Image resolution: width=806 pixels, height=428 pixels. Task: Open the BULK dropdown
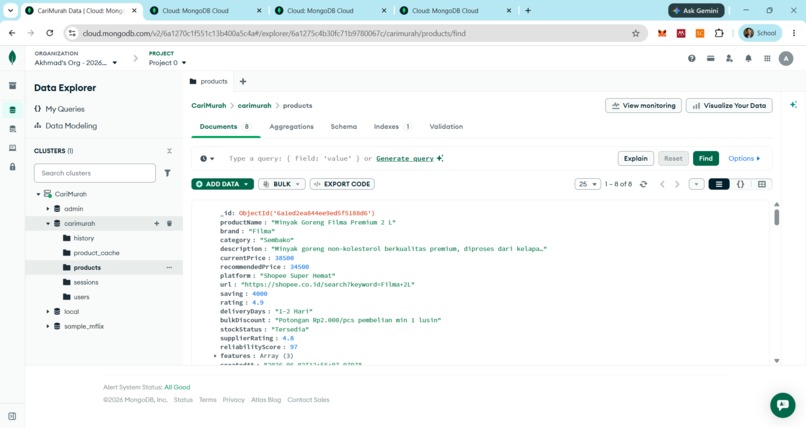click(x=282, y=184)
